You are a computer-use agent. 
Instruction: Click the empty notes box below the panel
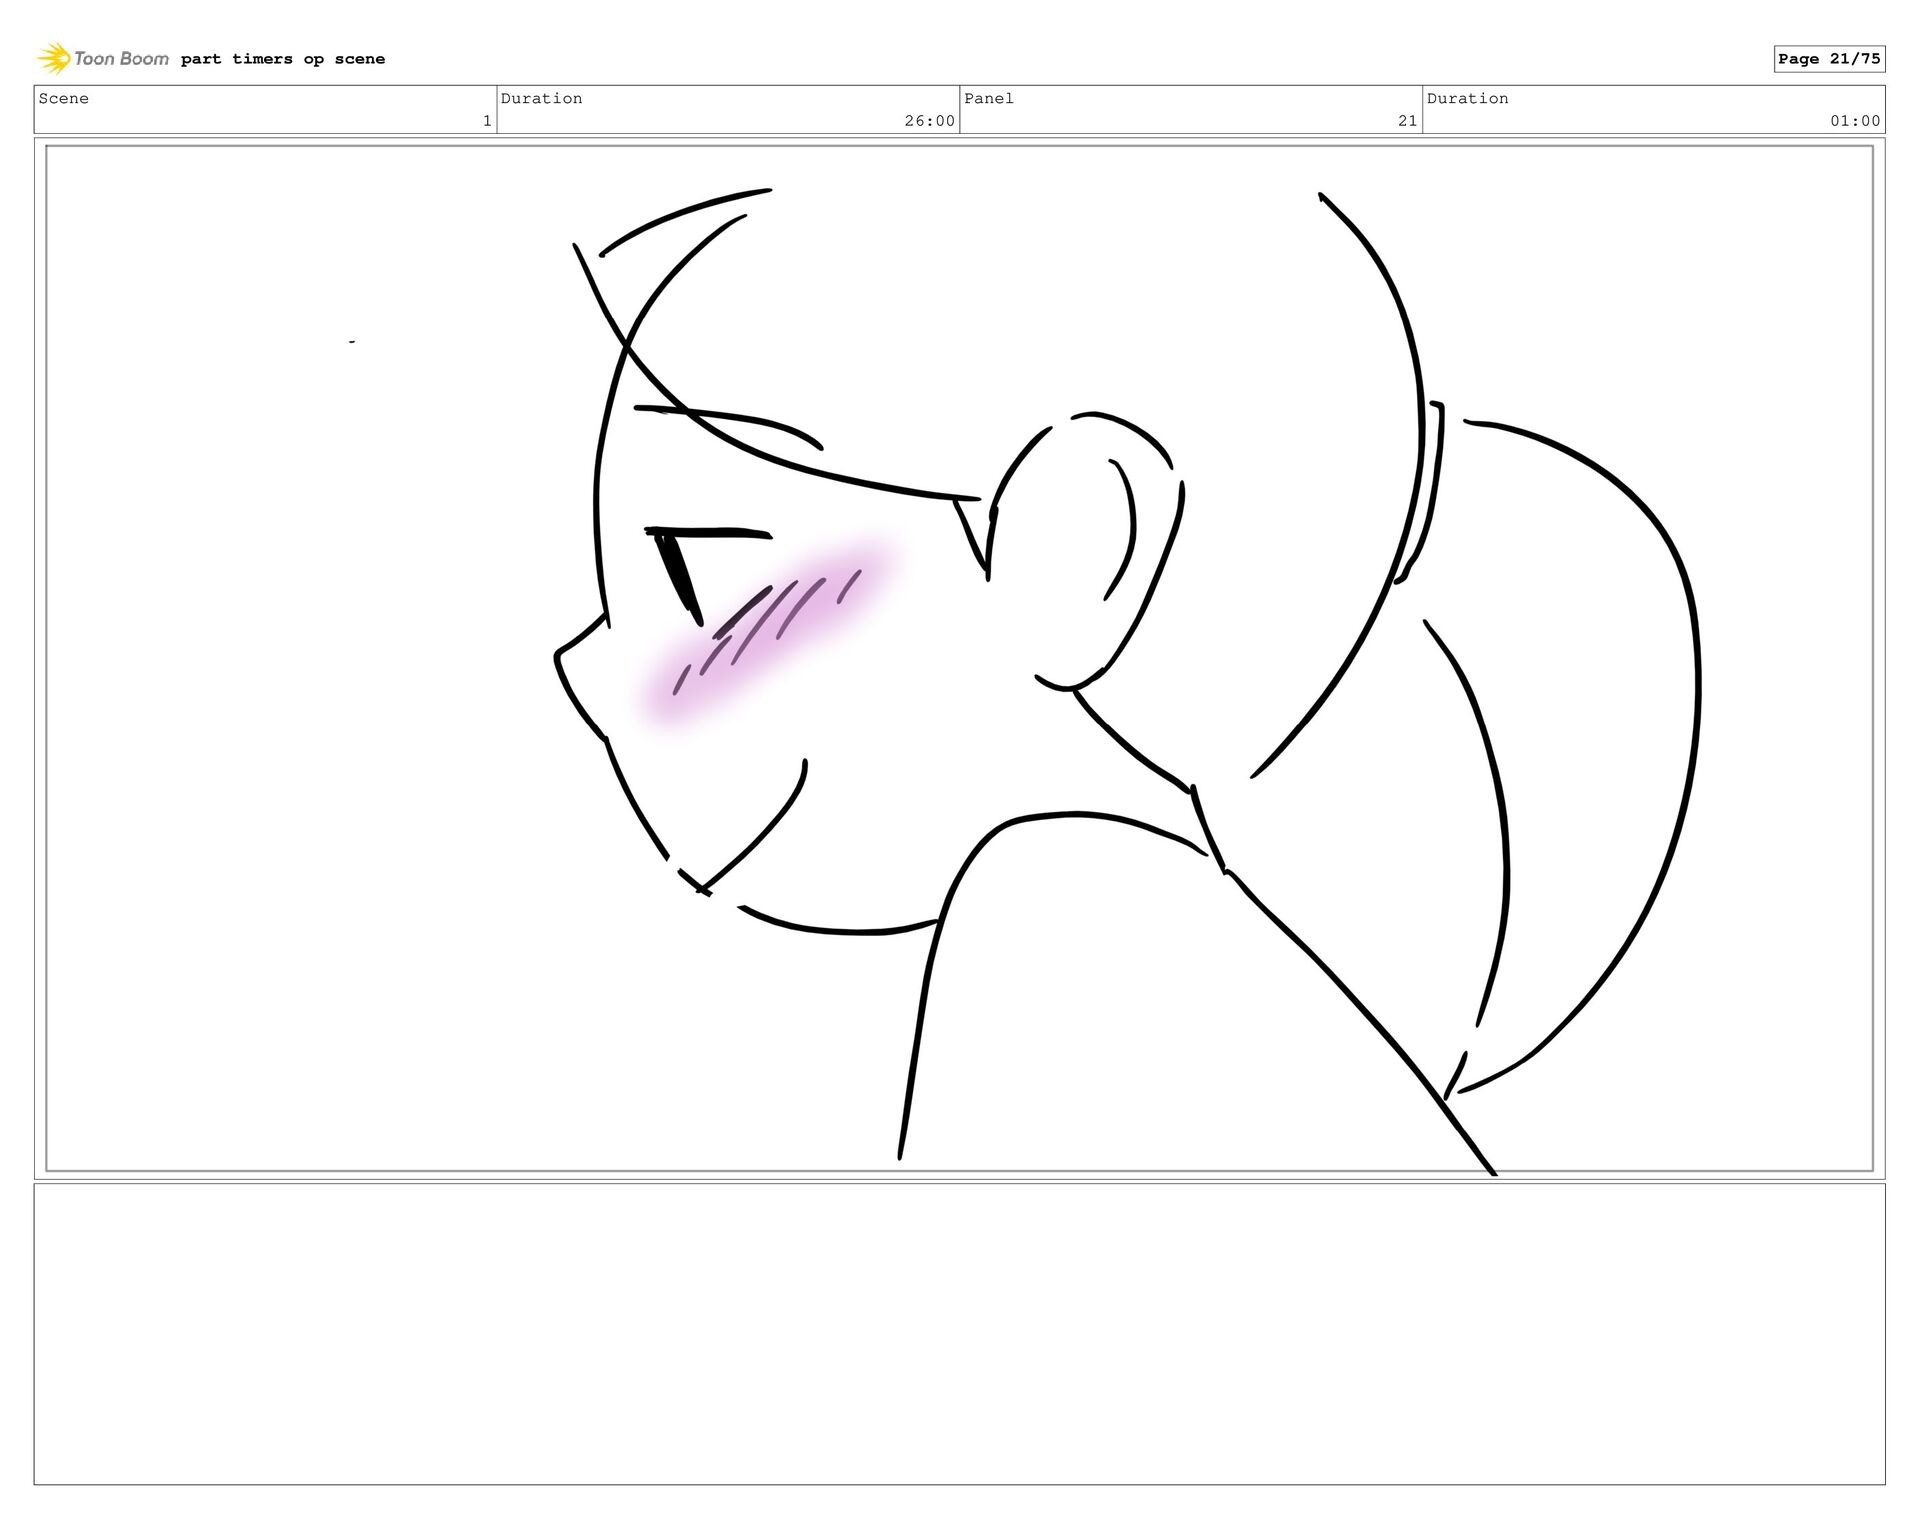[960, 1334]
